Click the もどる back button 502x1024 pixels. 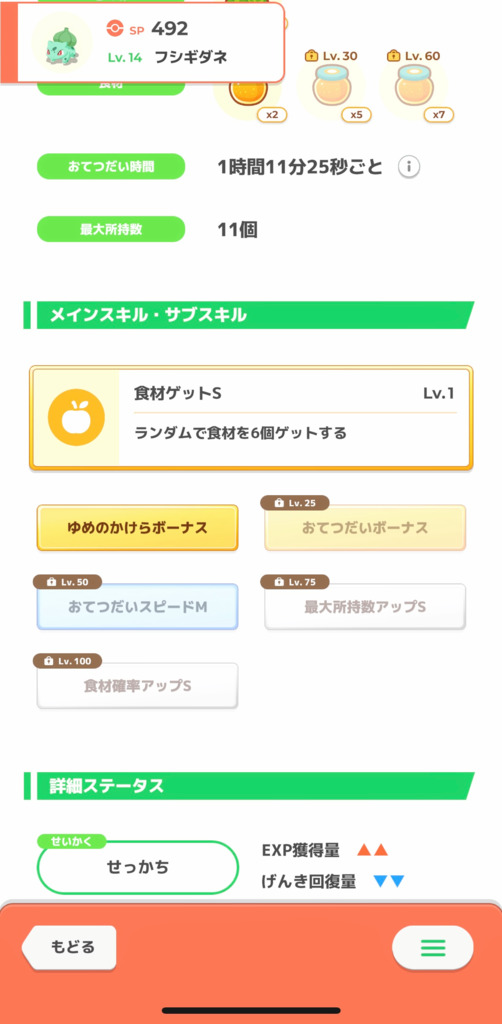pyautogui.click(x=69, y=947)
